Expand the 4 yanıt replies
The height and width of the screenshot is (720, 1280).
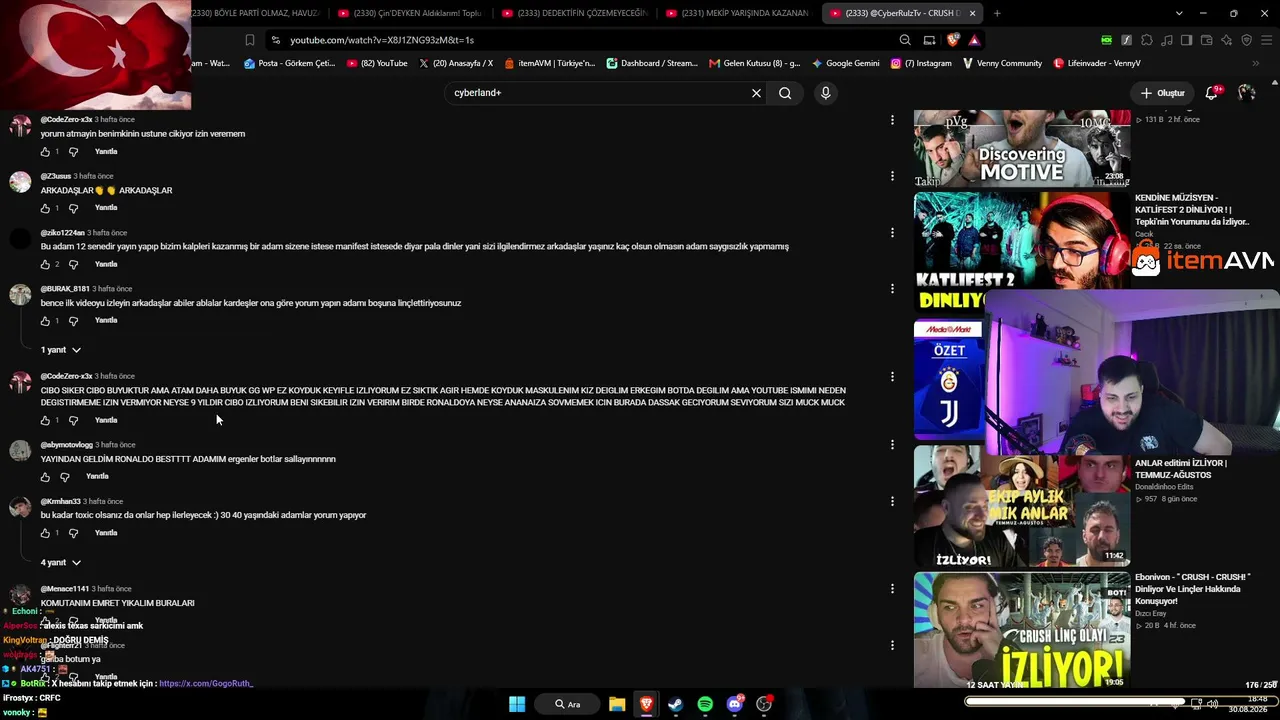(x=61, y=563)
